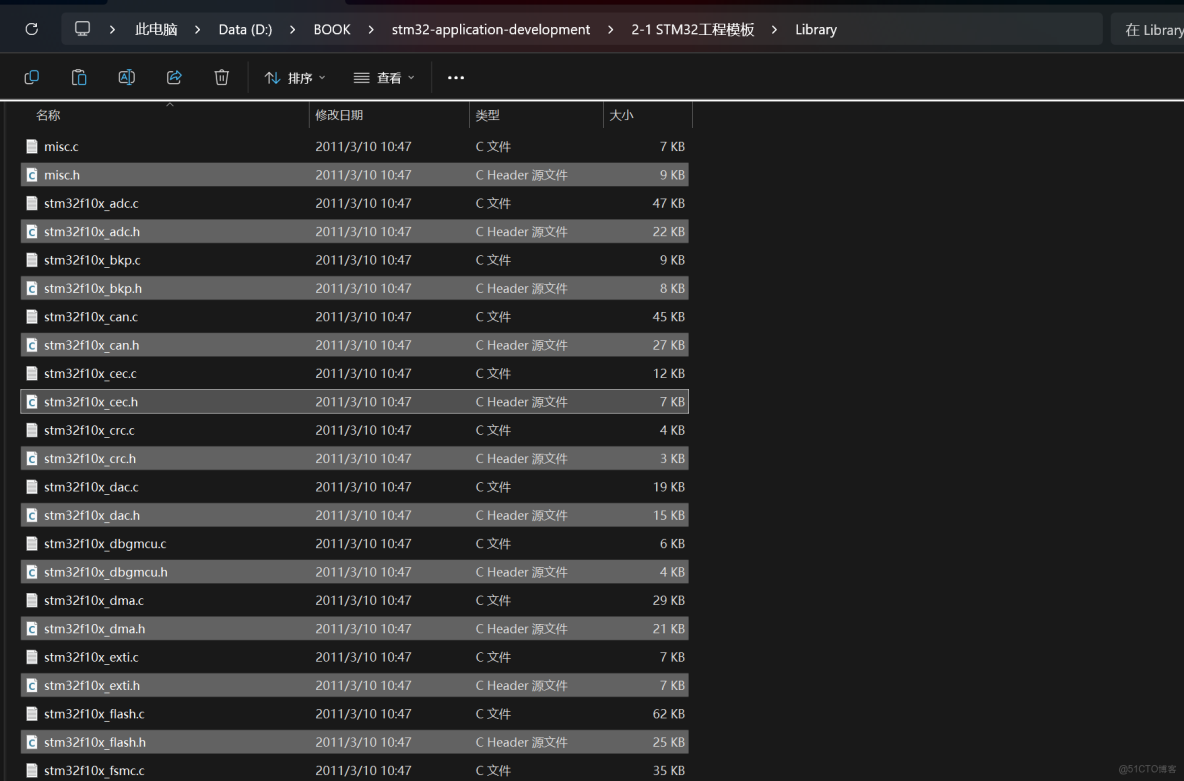Expand the chevron before 此电脑 breadcrumb
Screen dimensions: 1184x781
coord(112,29)
